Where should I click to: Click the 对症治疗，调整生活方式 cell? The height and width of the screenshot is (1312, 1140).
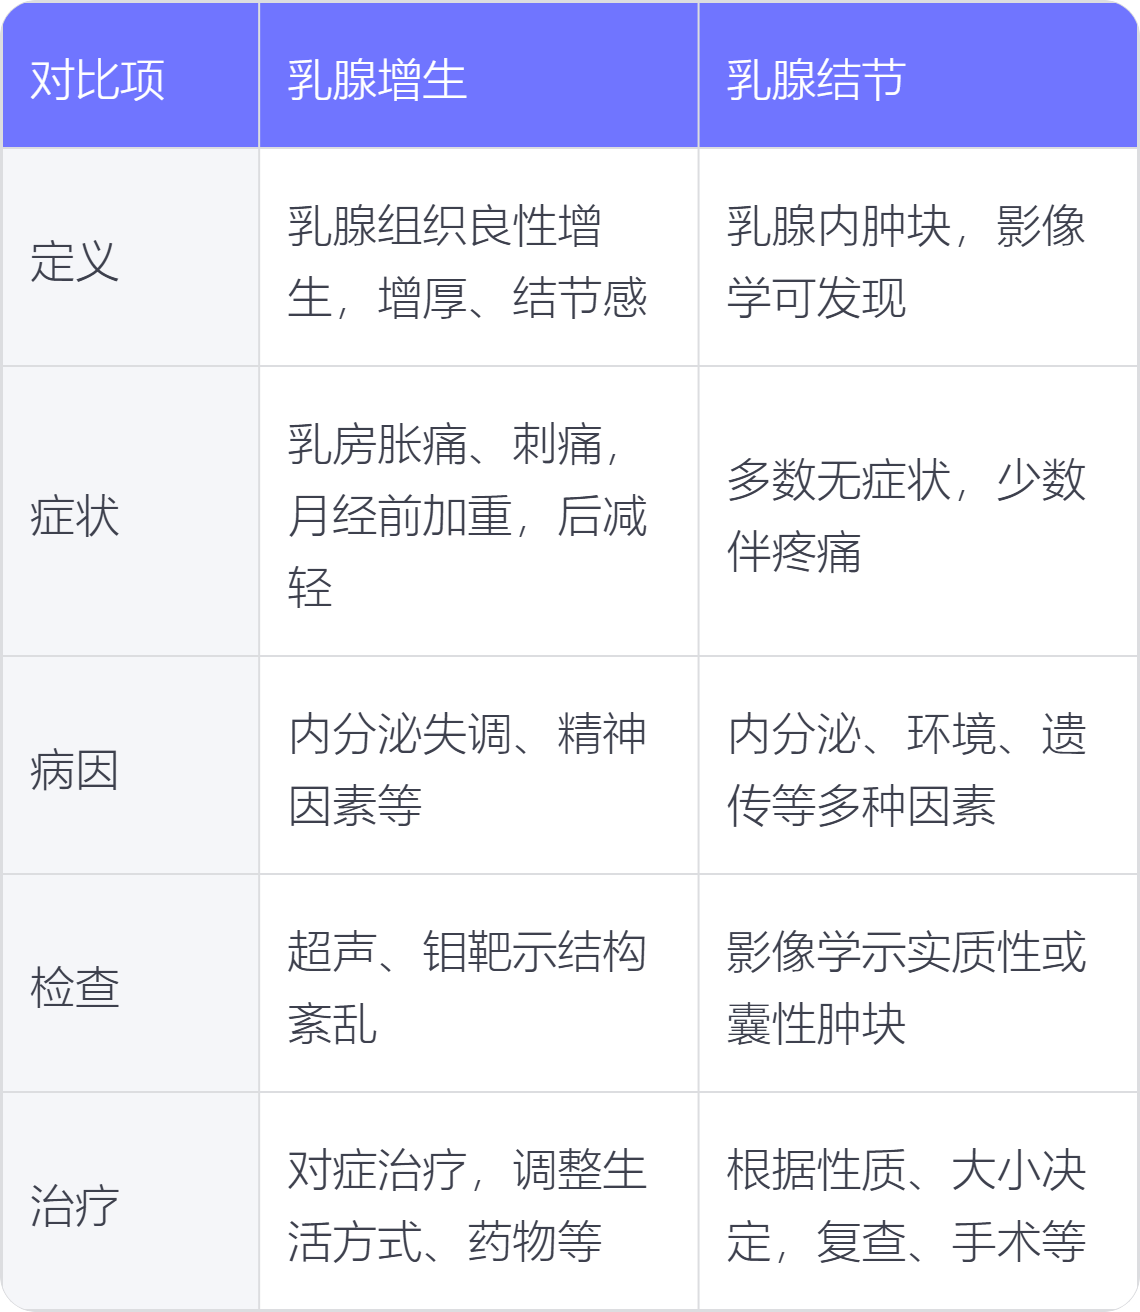point(467,1206)
